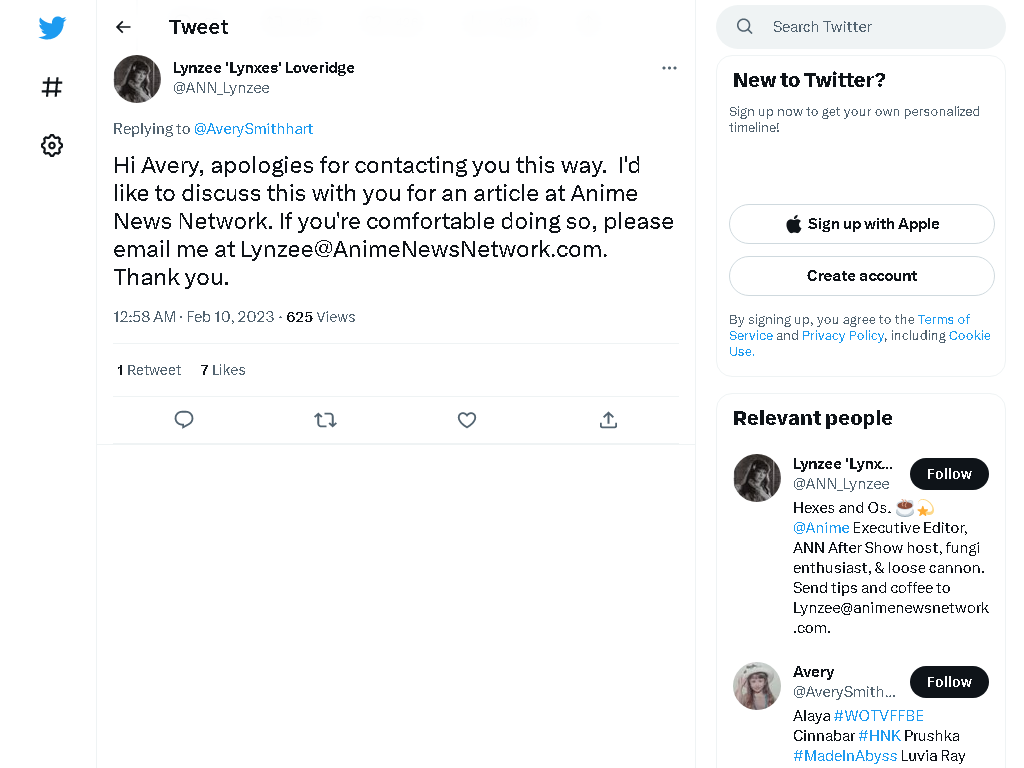View the 7 Likes list
The width and height of the screenshot is (1024, 768).
click(223, 370)
